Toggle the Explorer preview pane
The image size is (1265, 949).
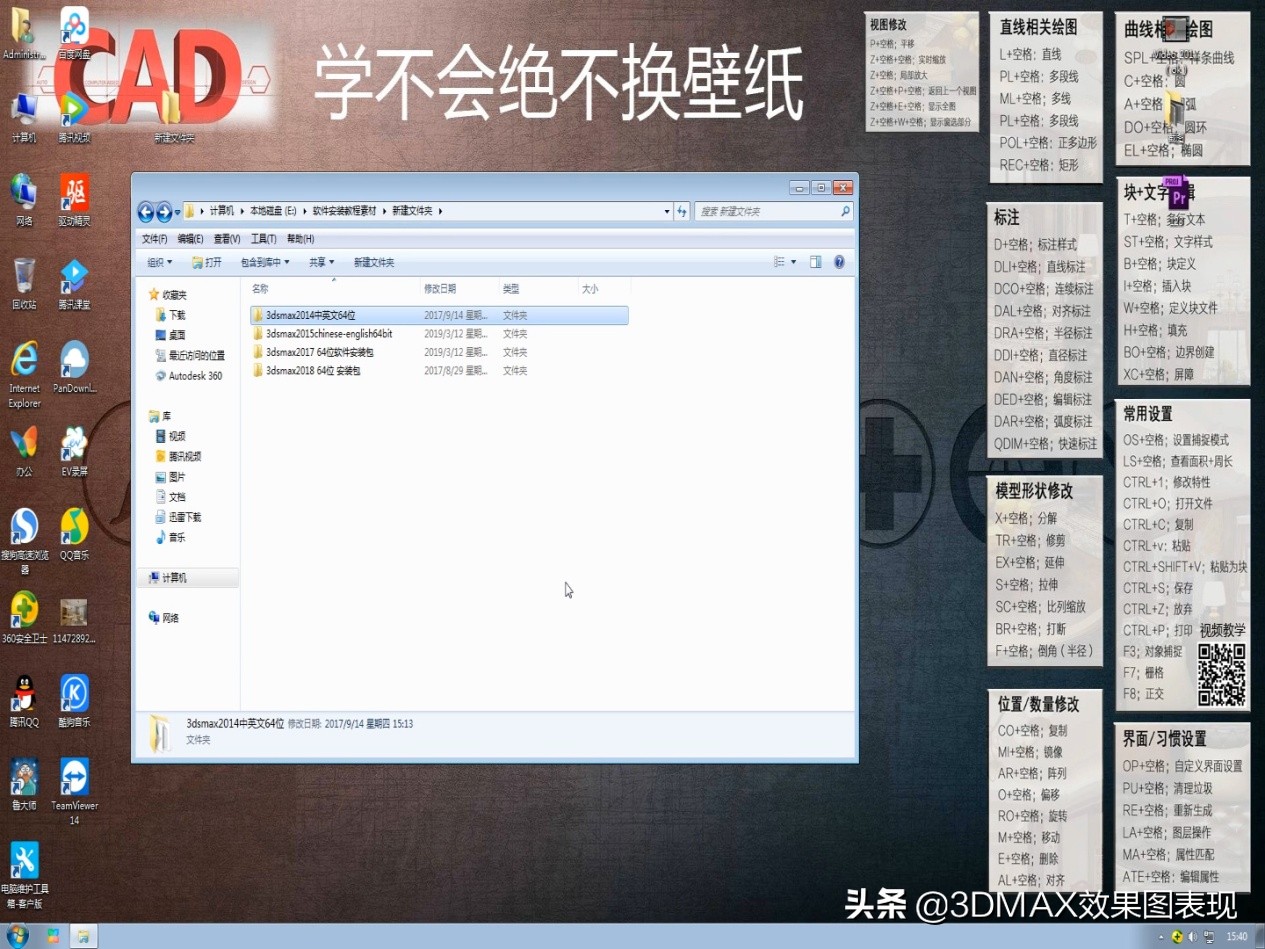(x=815, y=262)
